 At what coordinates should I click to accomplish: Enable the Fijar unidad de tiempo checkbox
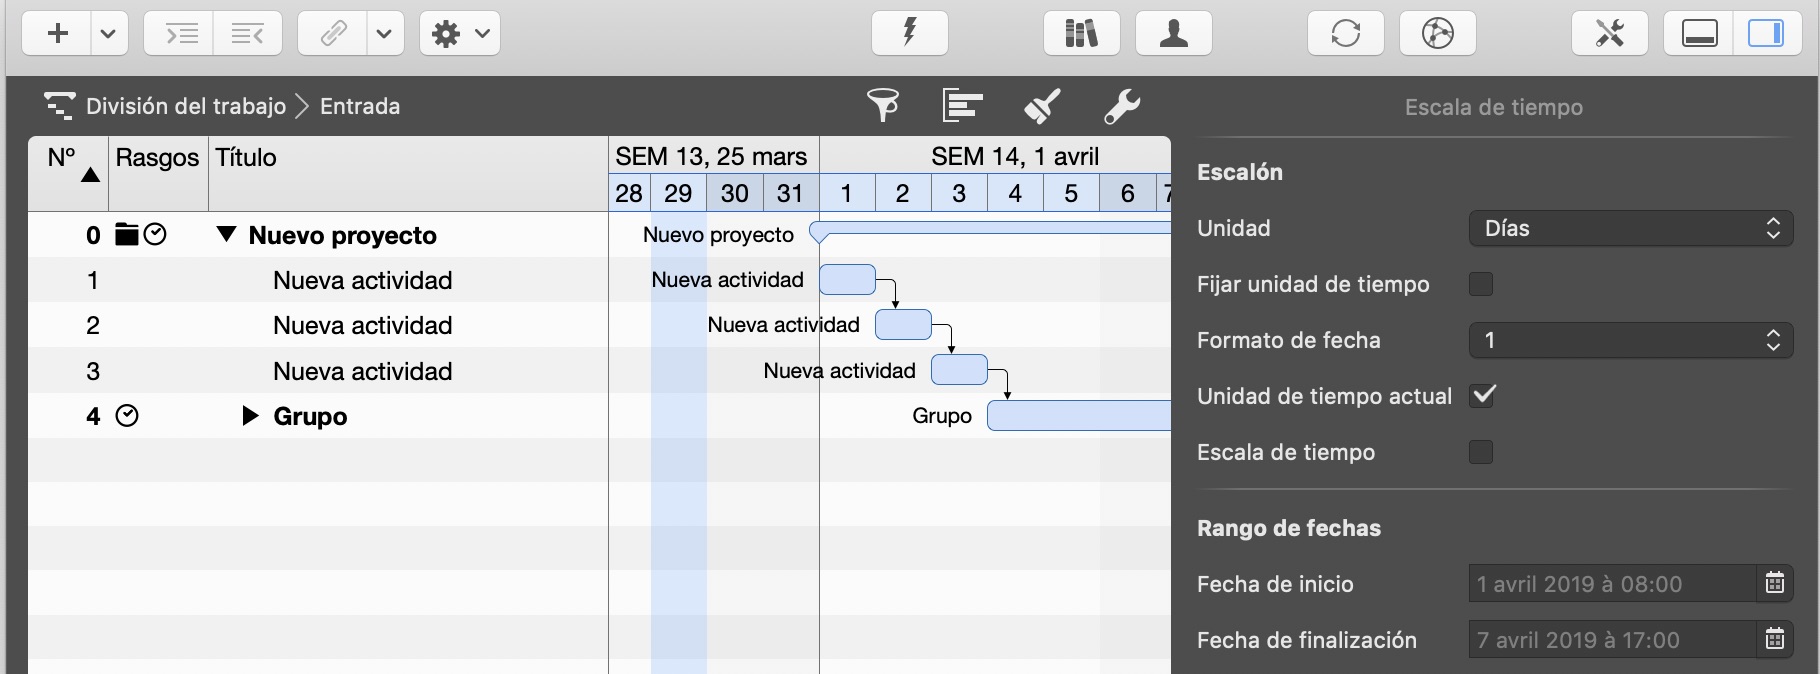tap(1481, 284)
